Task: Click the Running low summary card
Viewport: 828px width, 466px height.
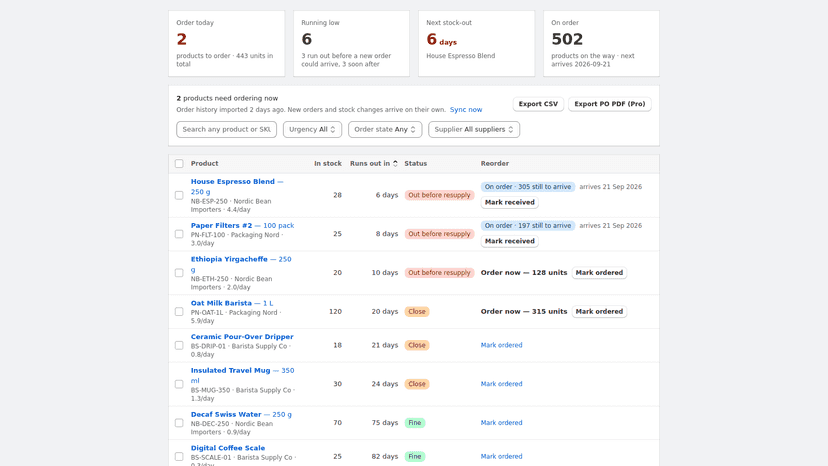Action: 352,44
